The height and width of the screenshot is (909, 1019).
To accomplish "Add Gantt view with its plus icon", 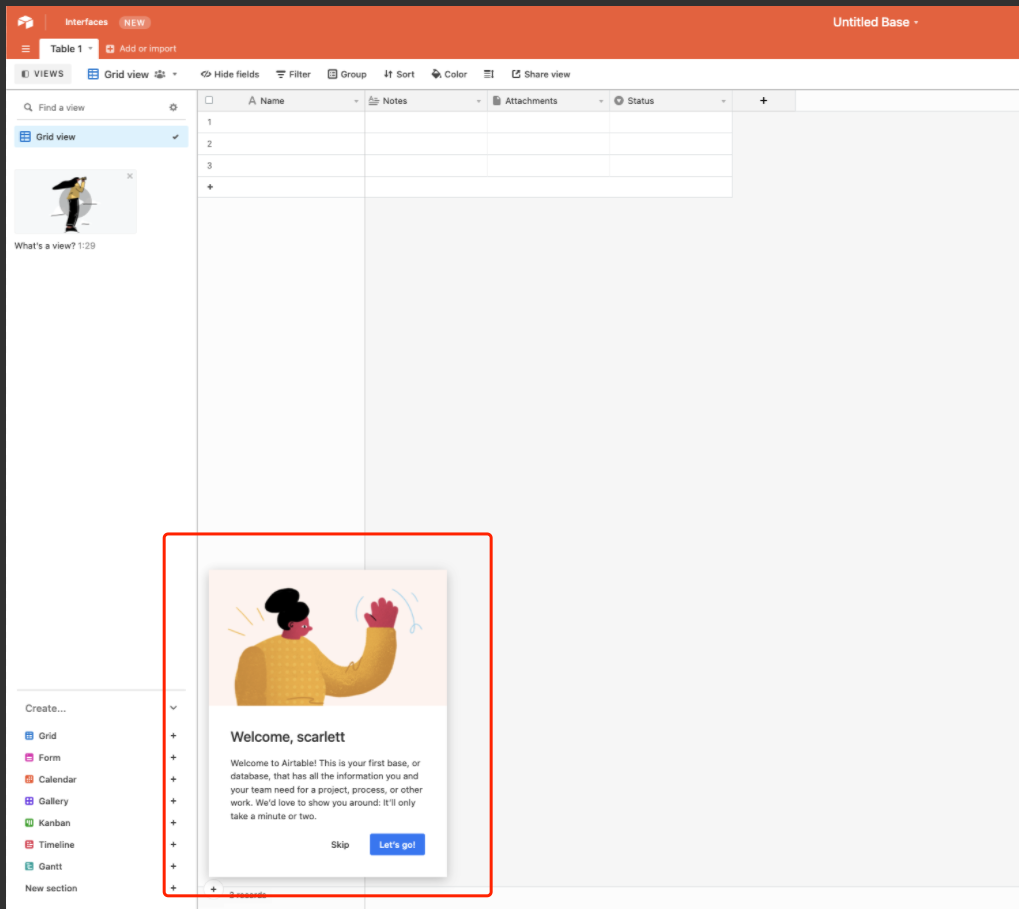I will click(174, 866).
